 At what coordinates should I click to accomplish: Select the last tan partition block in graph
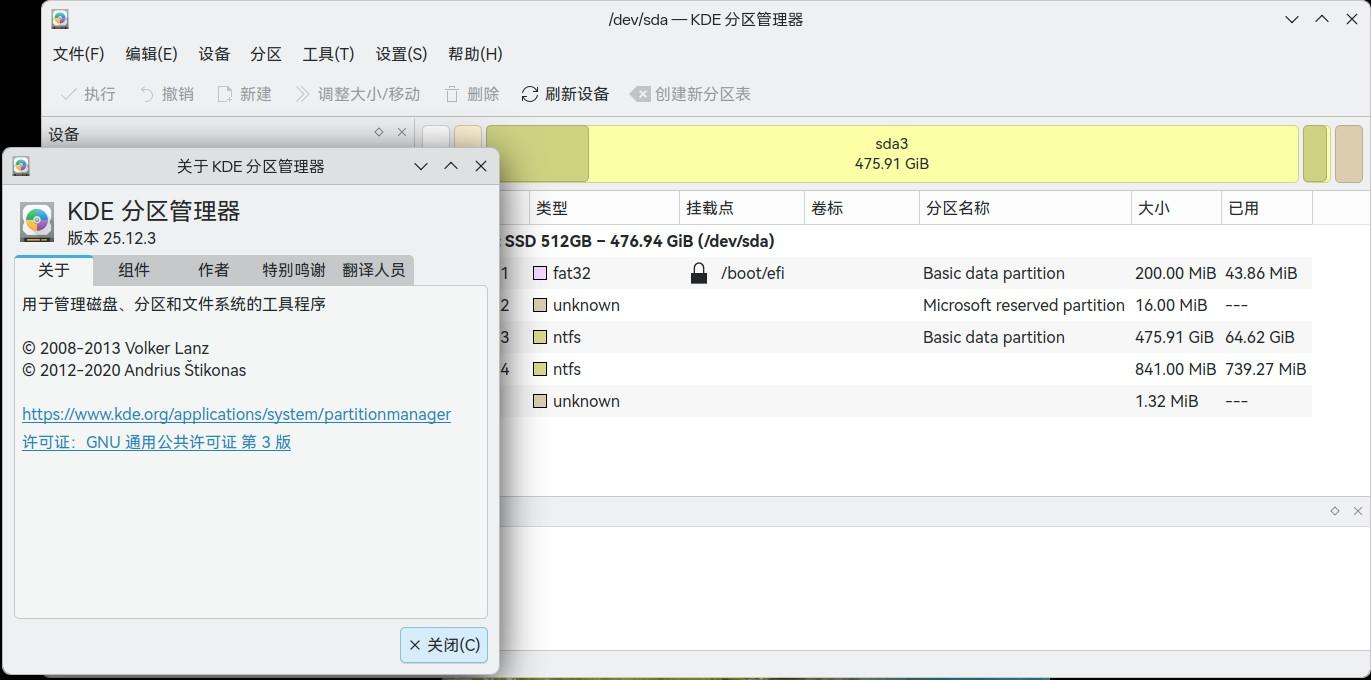tap(1348, 154)
